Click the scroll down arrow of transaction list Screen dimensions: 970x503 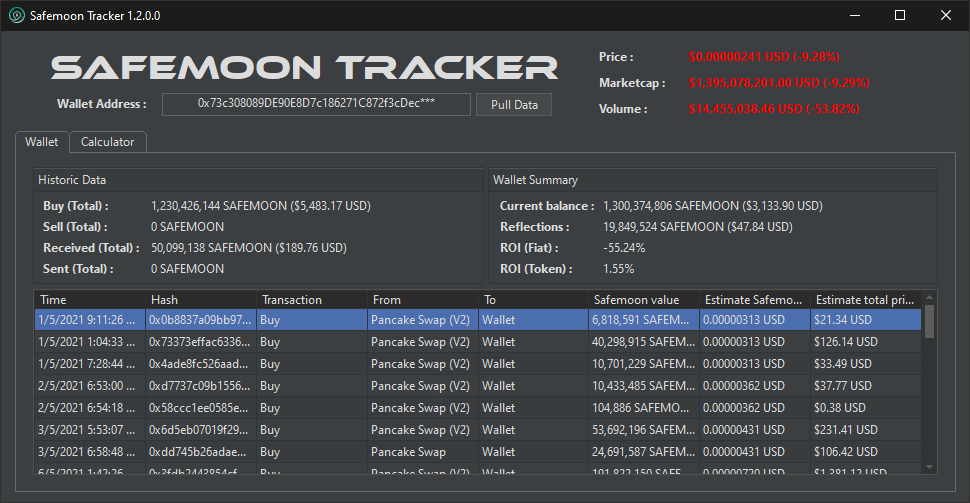point(929,467)
